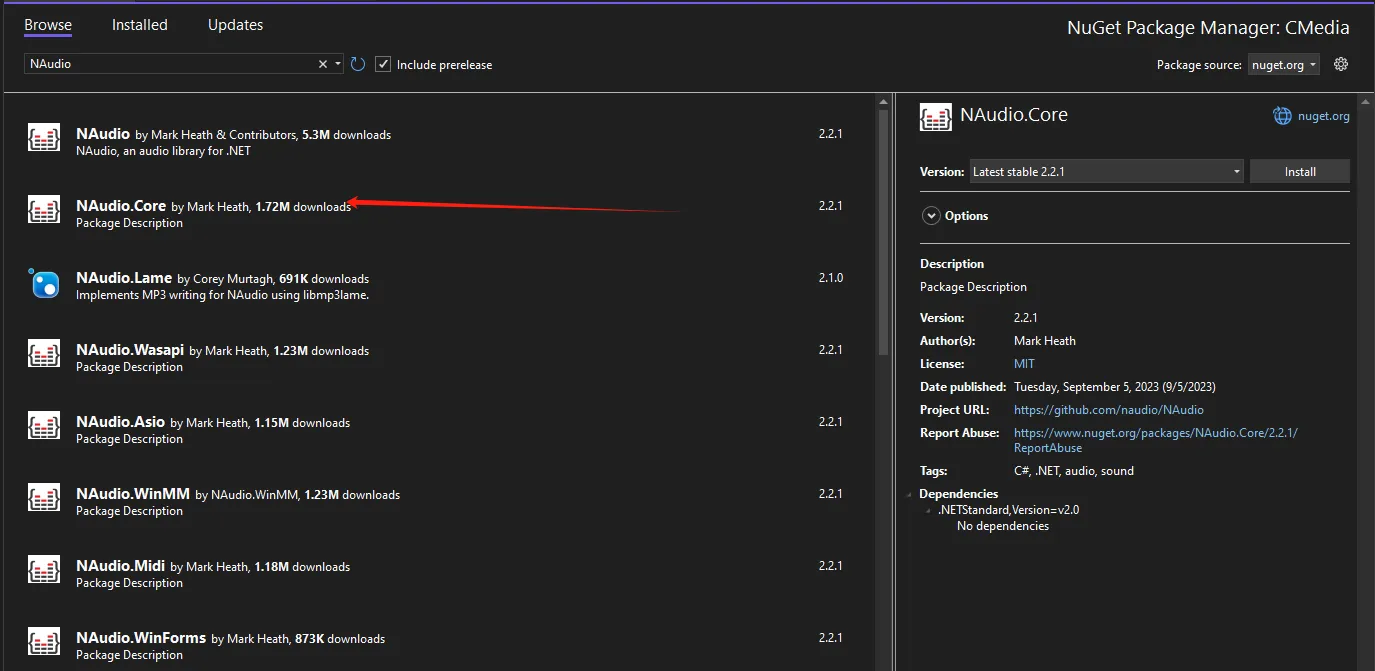Switch to the Updates tab

[236, 25]
